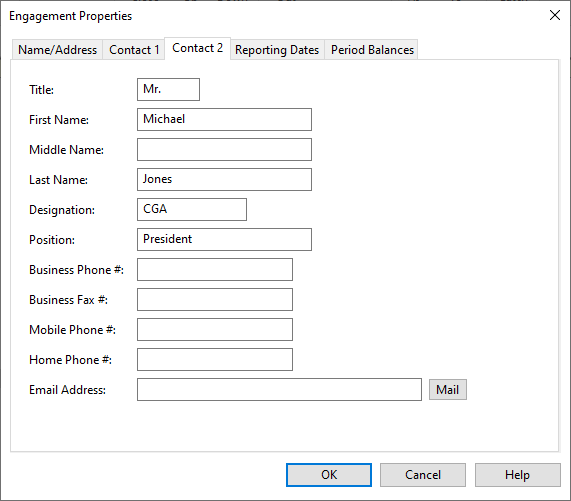Click the Mail button beside email
The height and width of the screenshot is (501, 571).
click(x=448, y=390)
